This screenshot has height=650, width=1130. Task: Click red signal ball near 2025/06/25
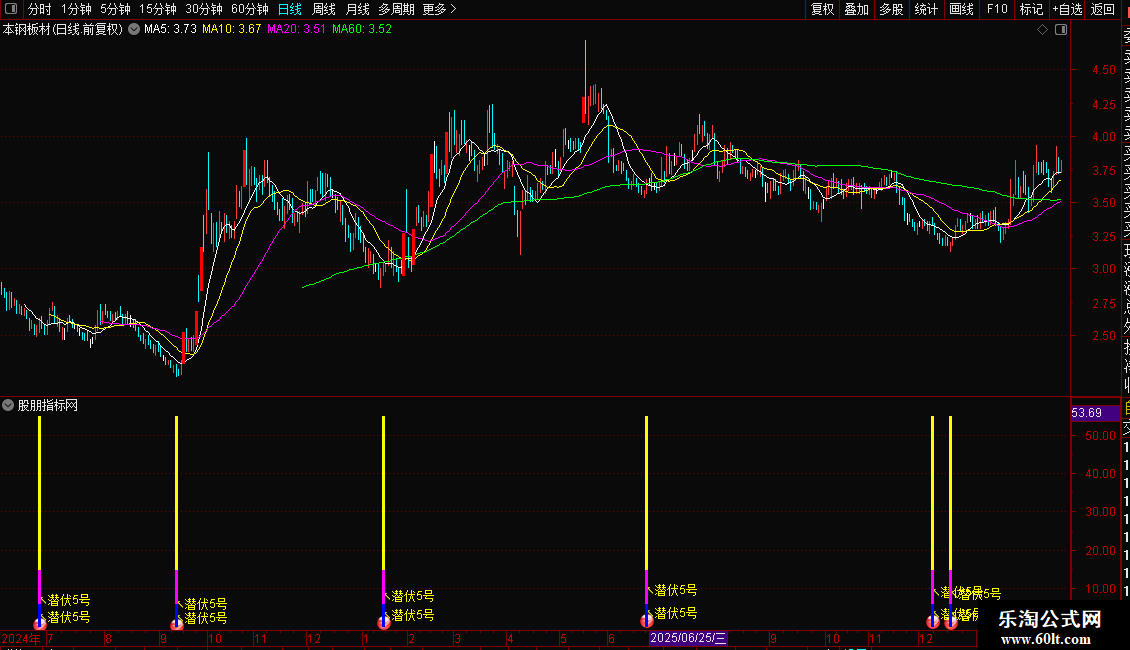[x=646, y=620]
